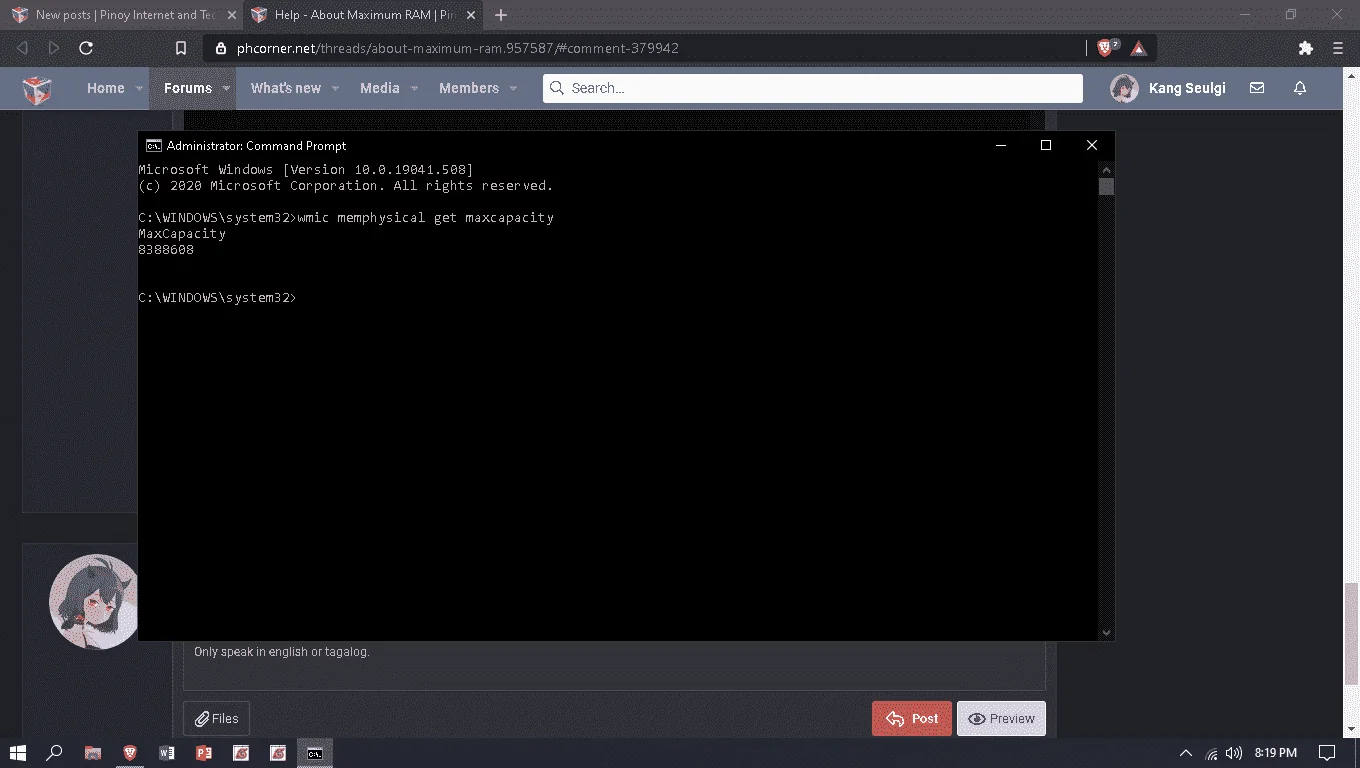View site lock security icon
1360x768 pixels.
(220, 48)
